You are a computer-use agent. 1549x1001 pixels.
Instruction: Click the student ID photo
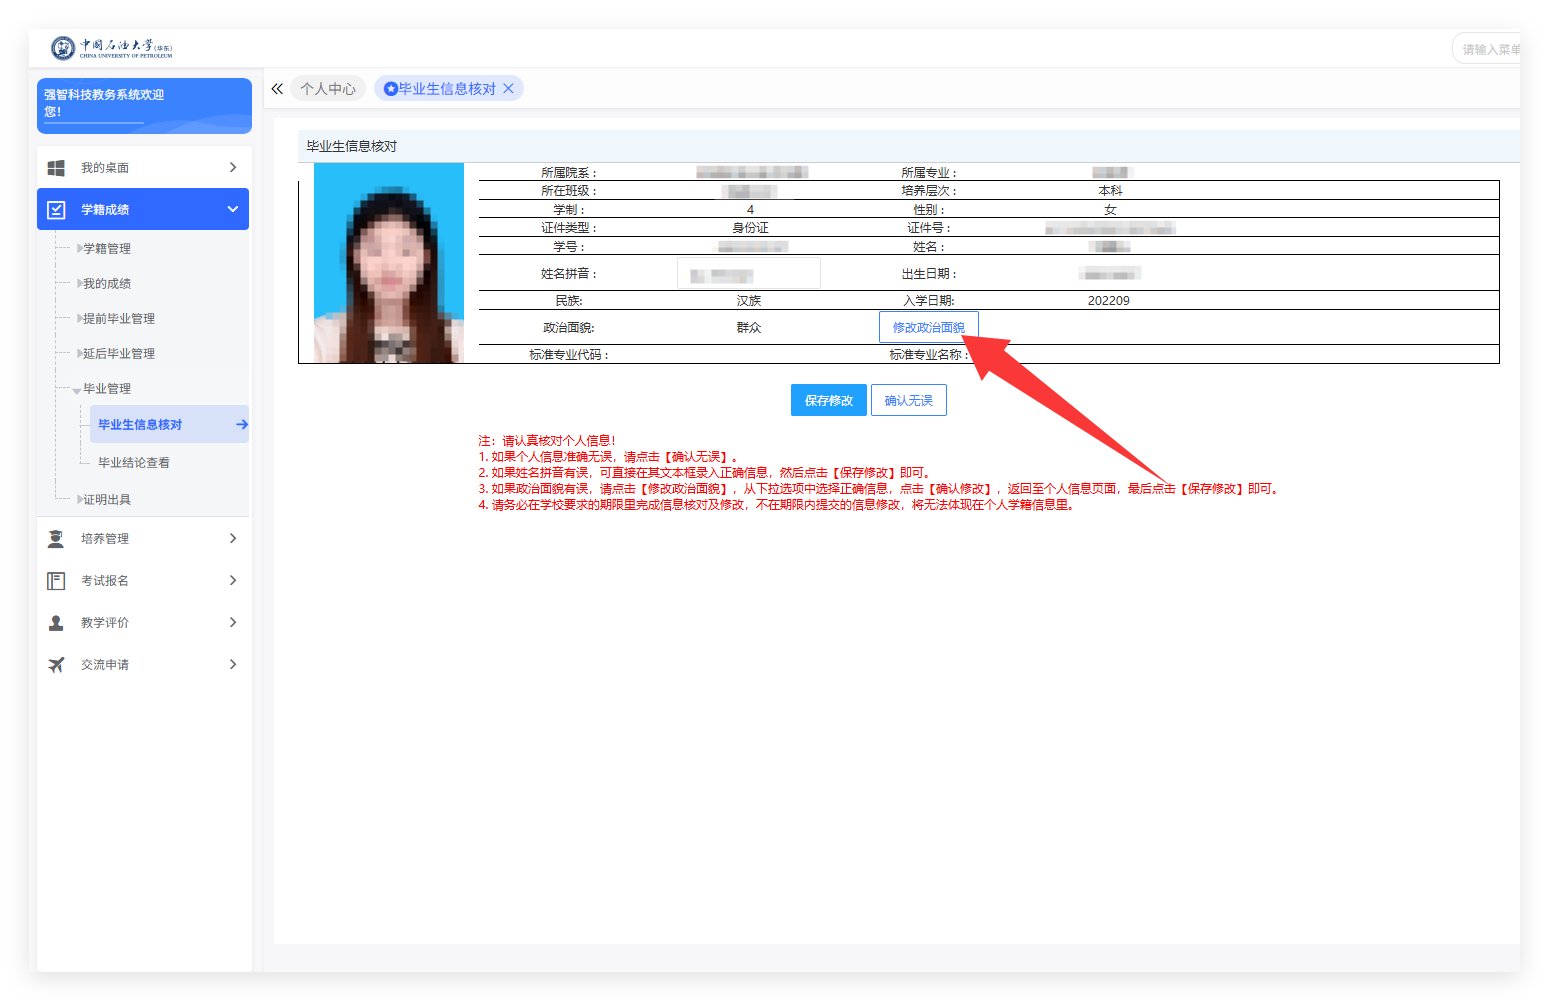pyautogui.click(x=389, y=263)
